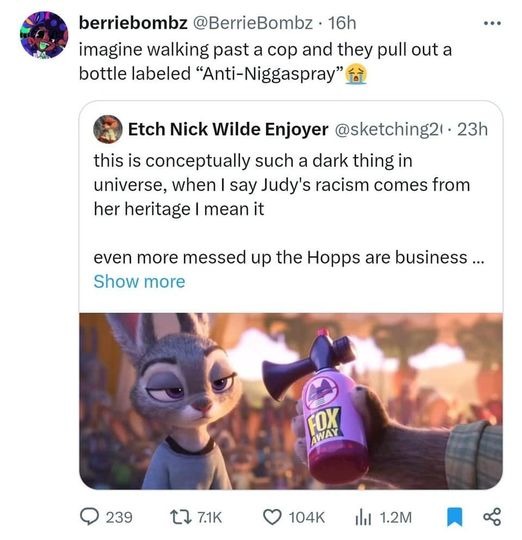The image size is (522, 540).
Task: View tweet analytics bar chart icon
Action: tap(363, 517)
